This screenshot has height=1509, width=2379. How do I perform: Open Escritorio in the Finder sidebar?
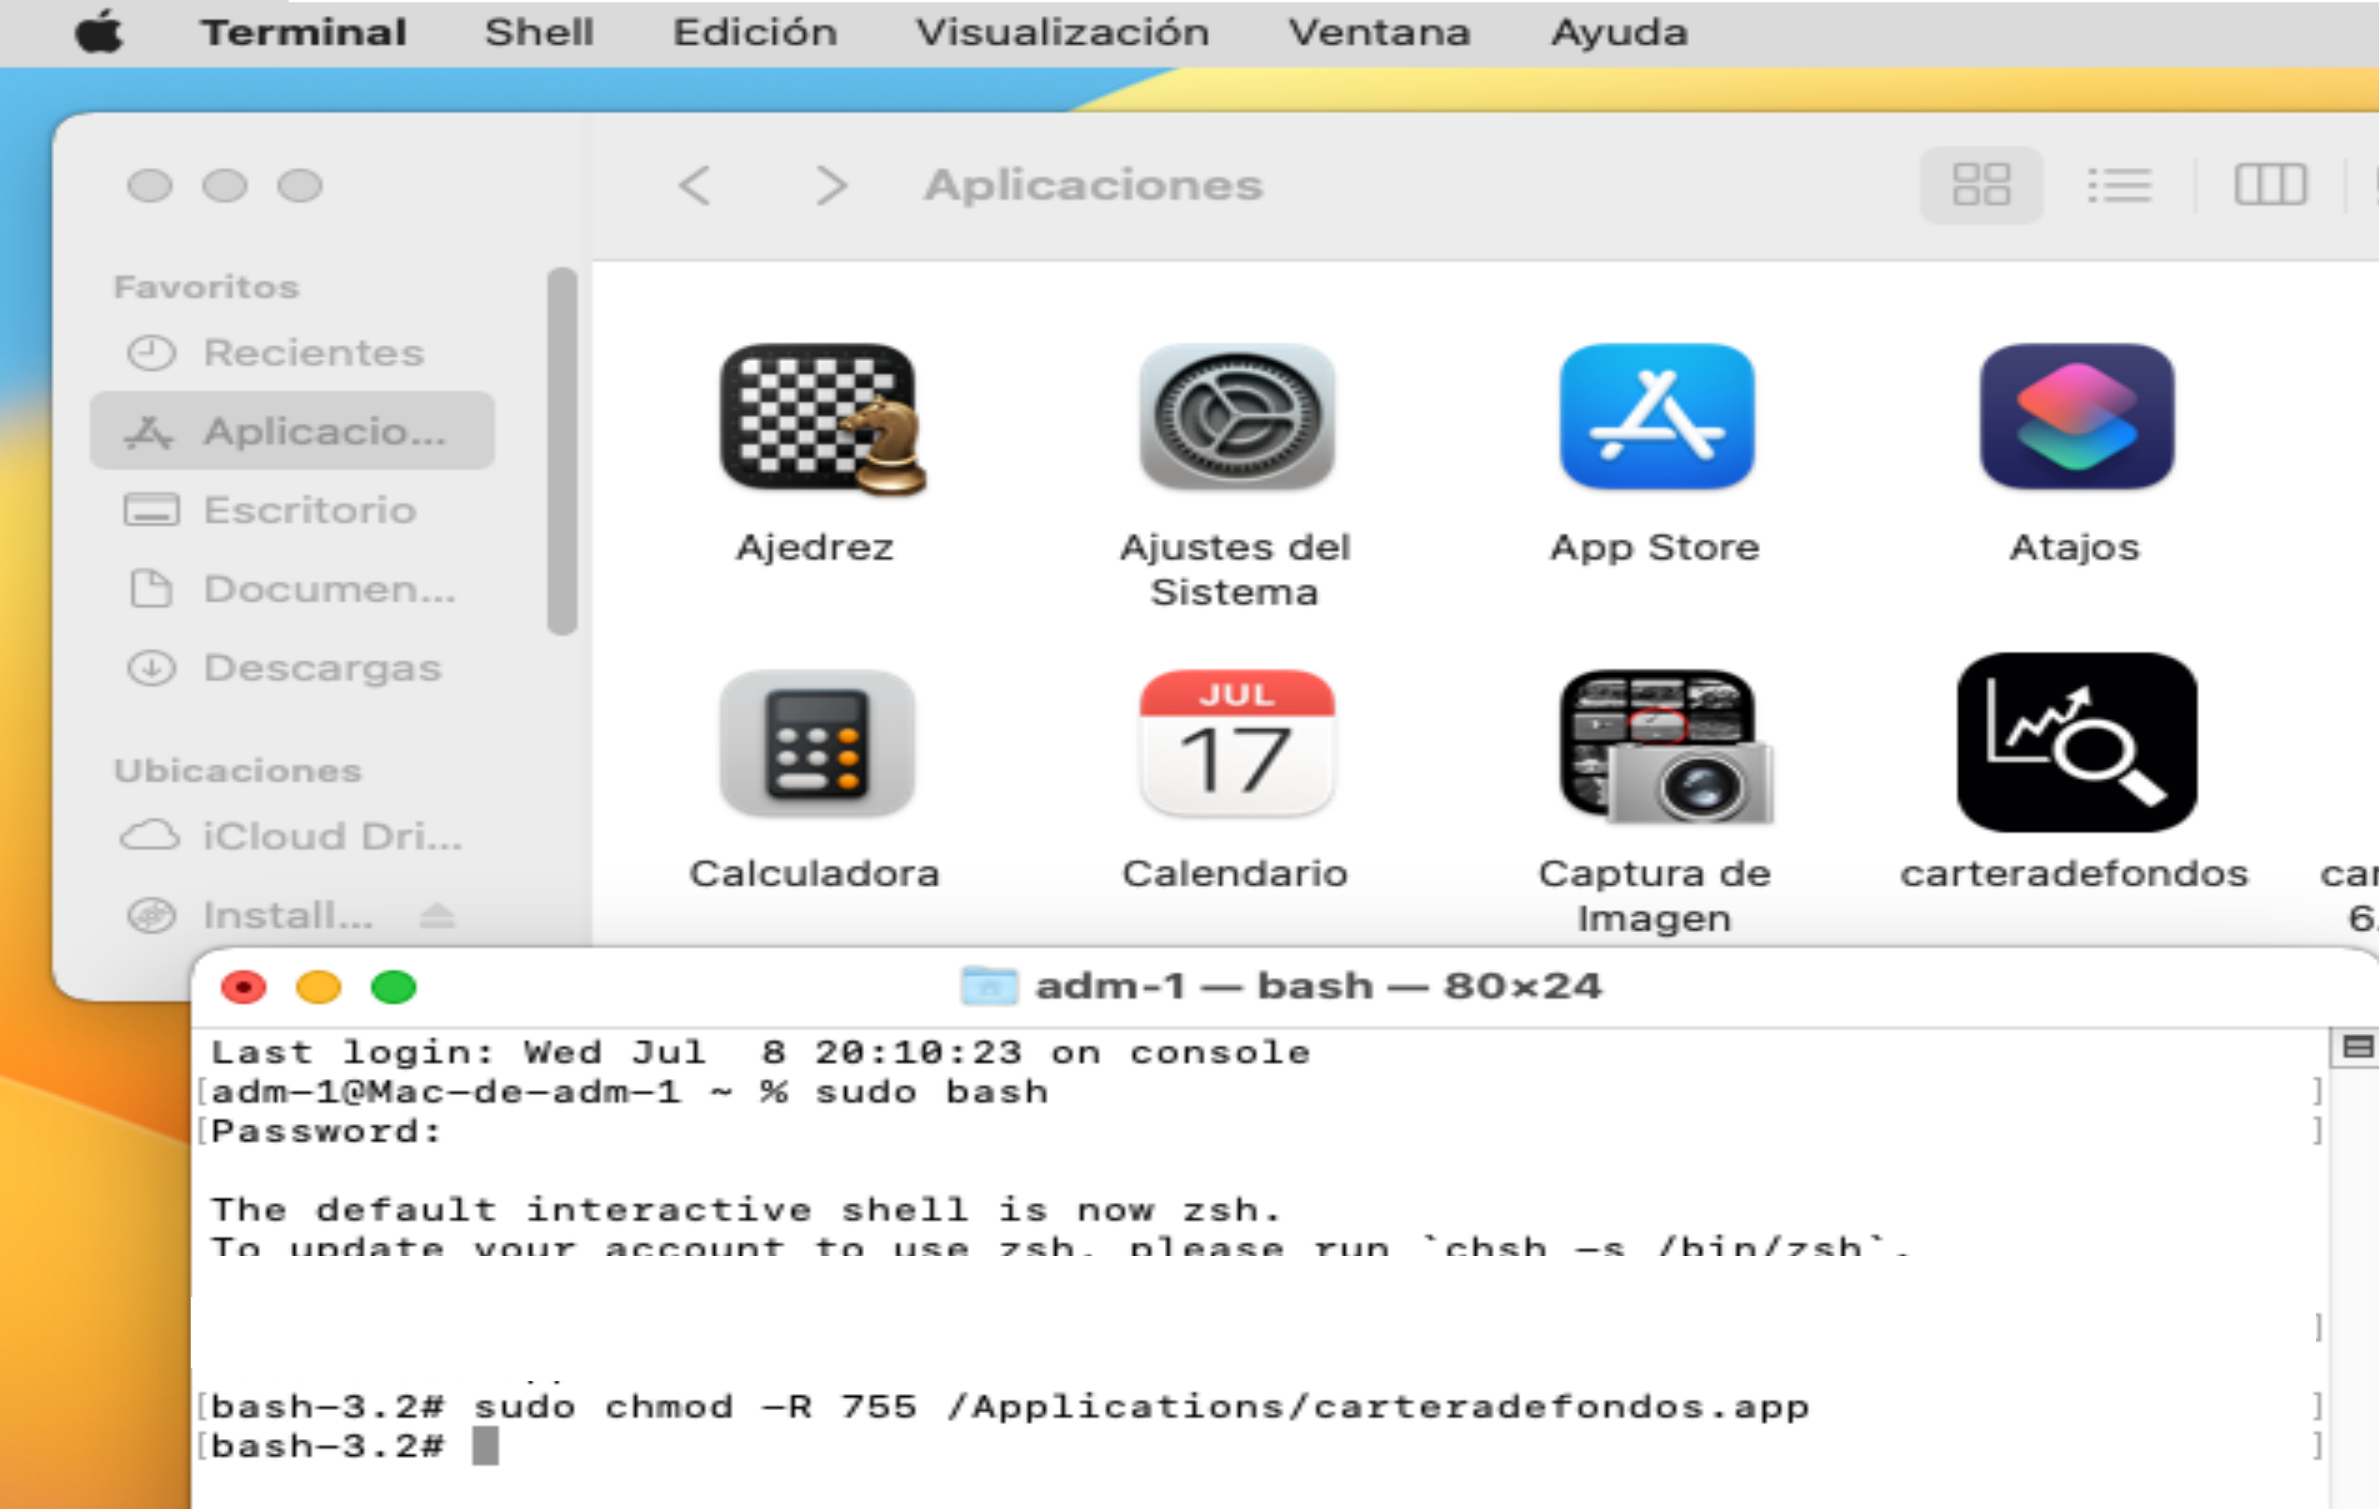point(292,510)
